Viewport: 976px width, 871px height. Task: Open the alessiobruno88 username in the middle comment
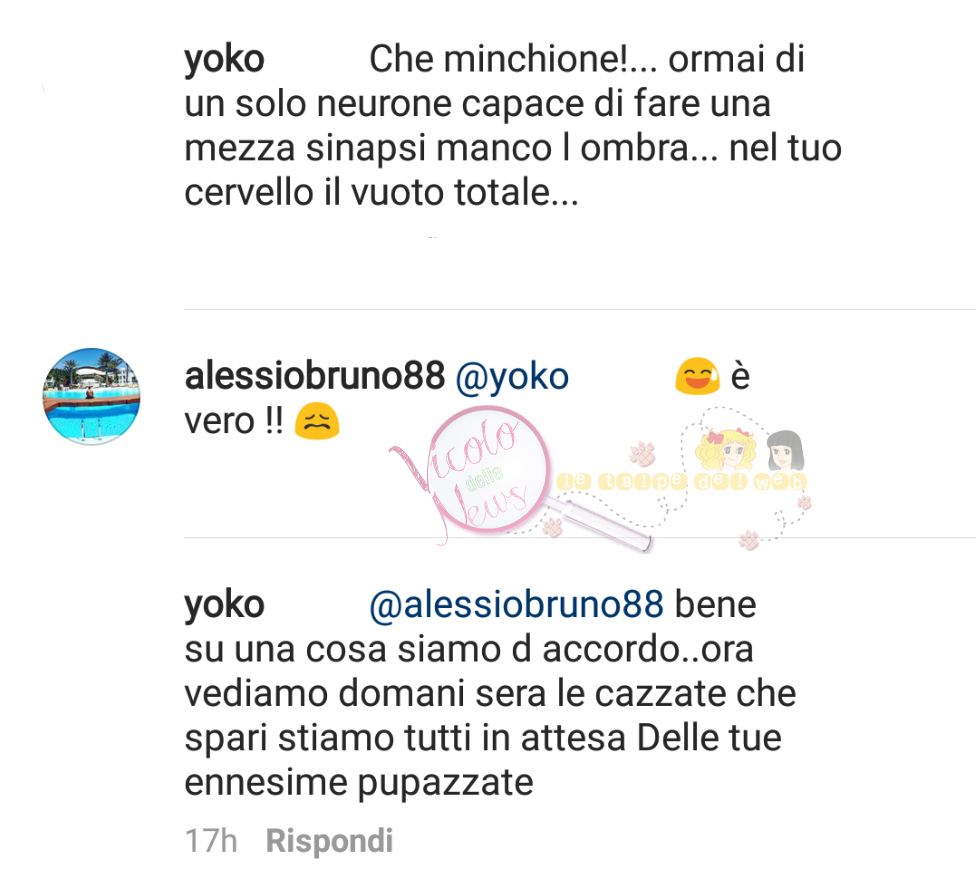(315, 376)
